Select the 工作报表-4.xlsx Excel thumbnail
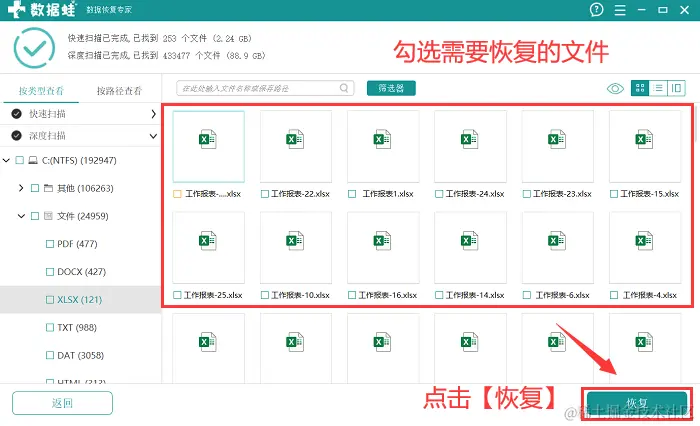Viewport: 700px width, 426px height. pos(645,247)
